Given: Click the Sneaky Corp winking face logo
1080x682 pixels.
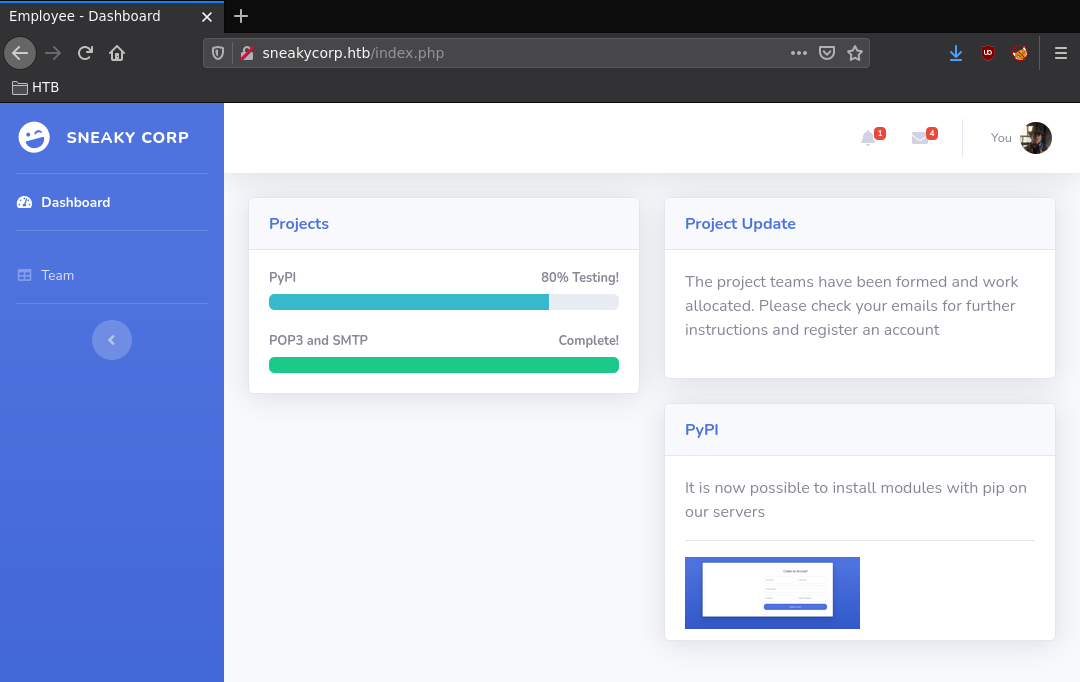Looking at the screenshot, I should pos(34,137).
